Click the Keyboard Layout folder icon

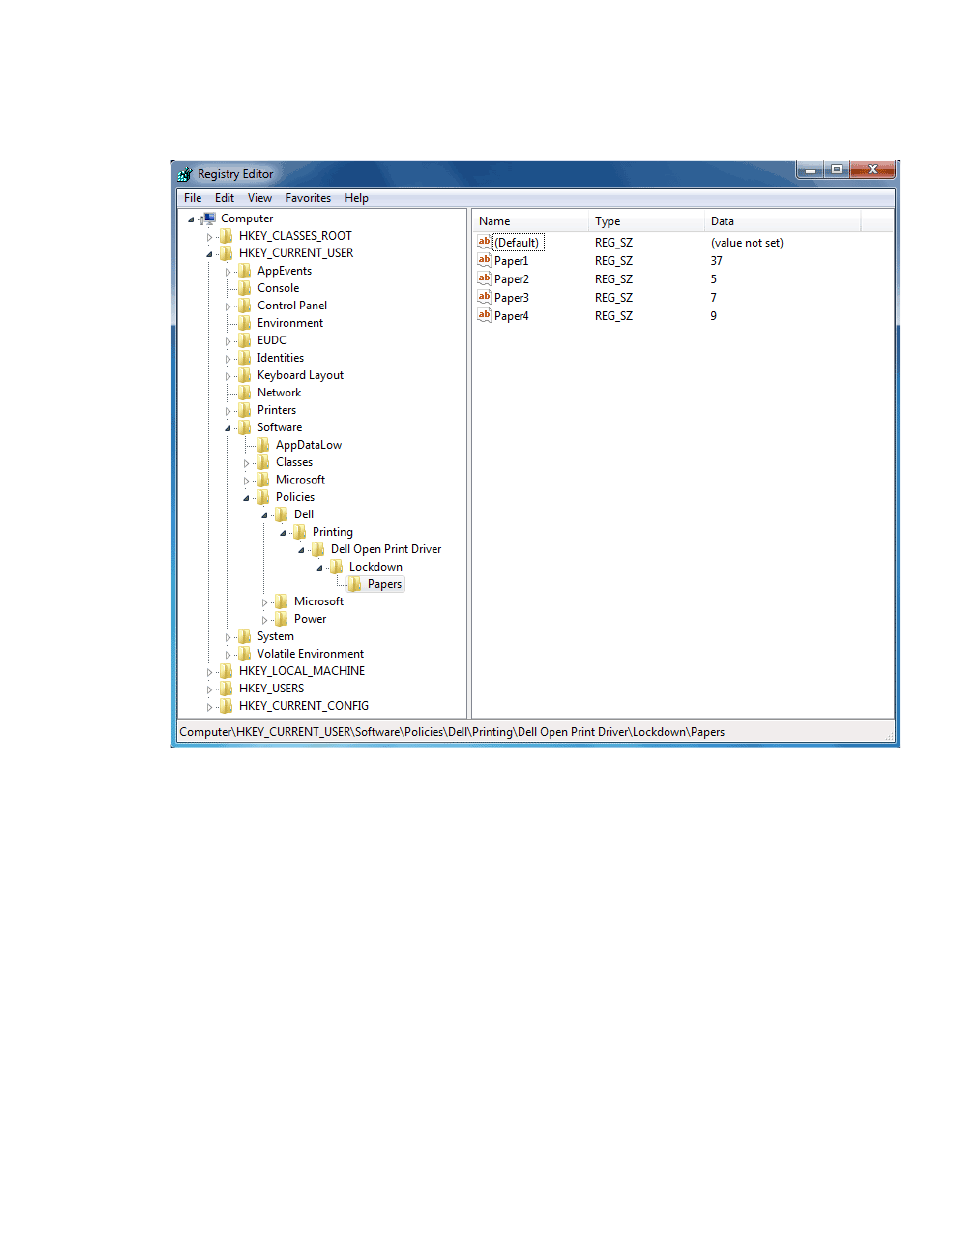click(x=244, y=375)
